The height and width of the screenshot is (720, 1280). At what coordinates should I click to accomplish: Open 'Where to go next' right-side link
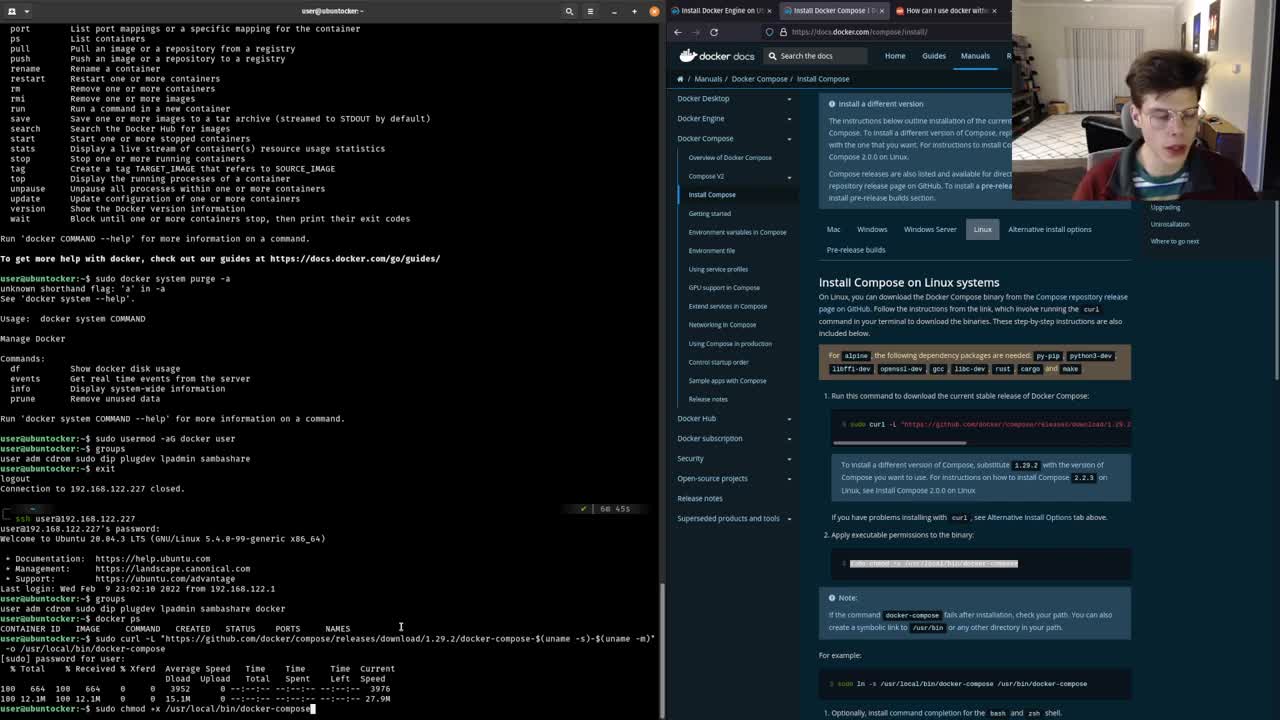click(x=1174, y=241)
